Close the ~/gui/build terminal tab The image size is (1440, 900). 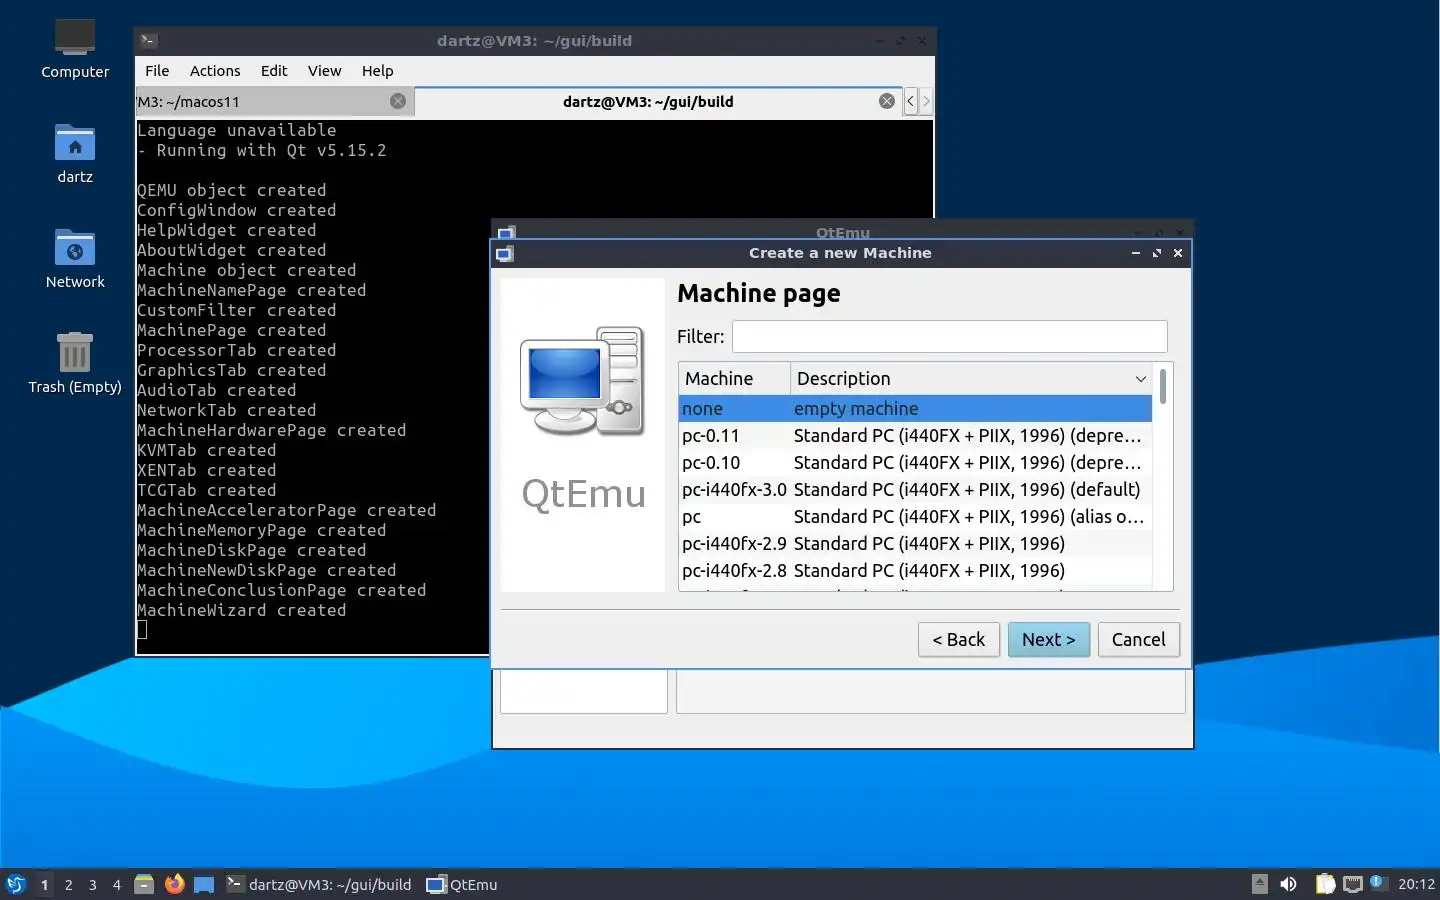[887, 101]
